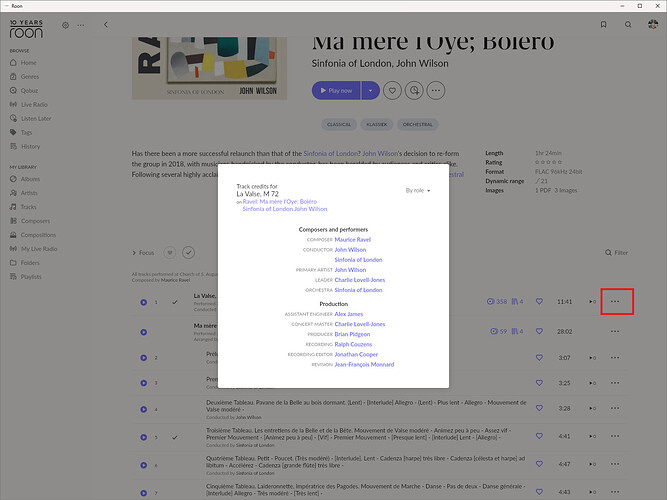Image resolution: width=667 pixels, height=500 pixels.
Task: Click the Play now button
Action: click(x=336, y=91)
